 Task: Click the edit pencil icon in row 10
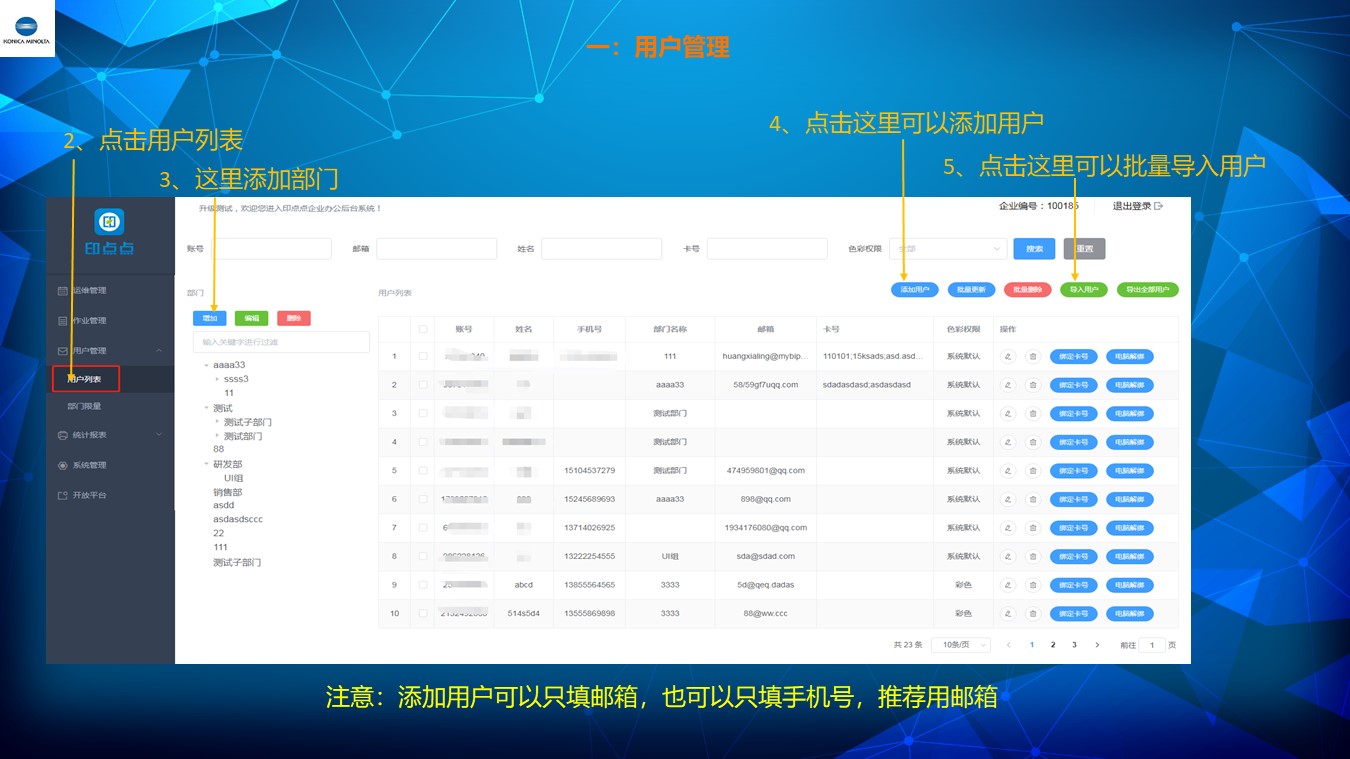(1008, 614)
